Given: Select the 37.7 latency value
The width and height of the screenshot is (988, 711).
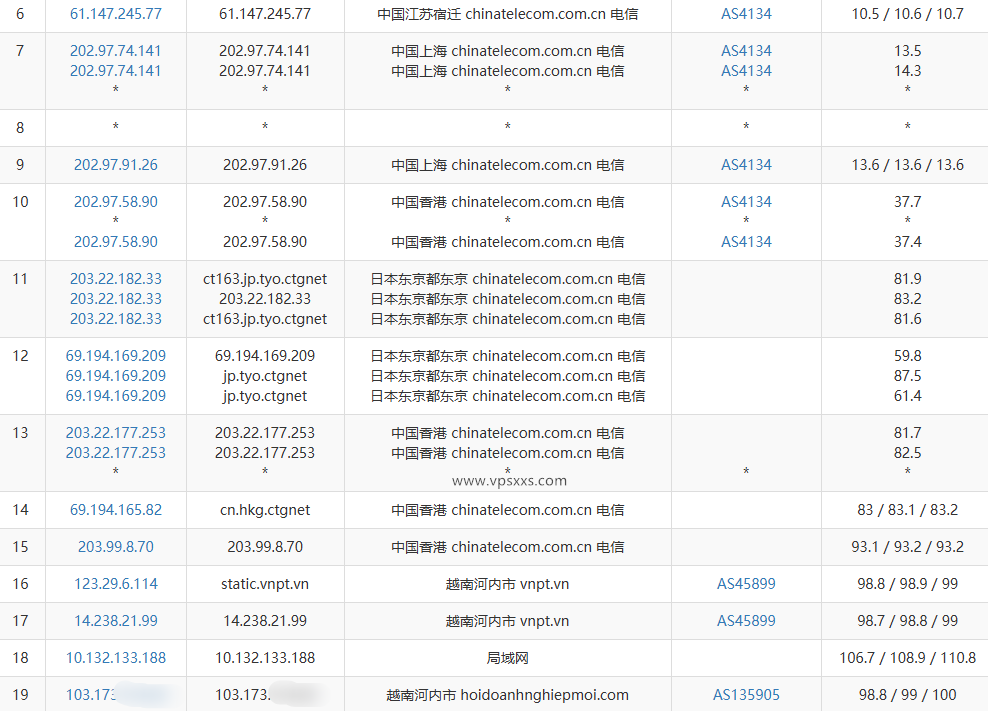Looking at the screenshot, I should click(x=907, y=202).
